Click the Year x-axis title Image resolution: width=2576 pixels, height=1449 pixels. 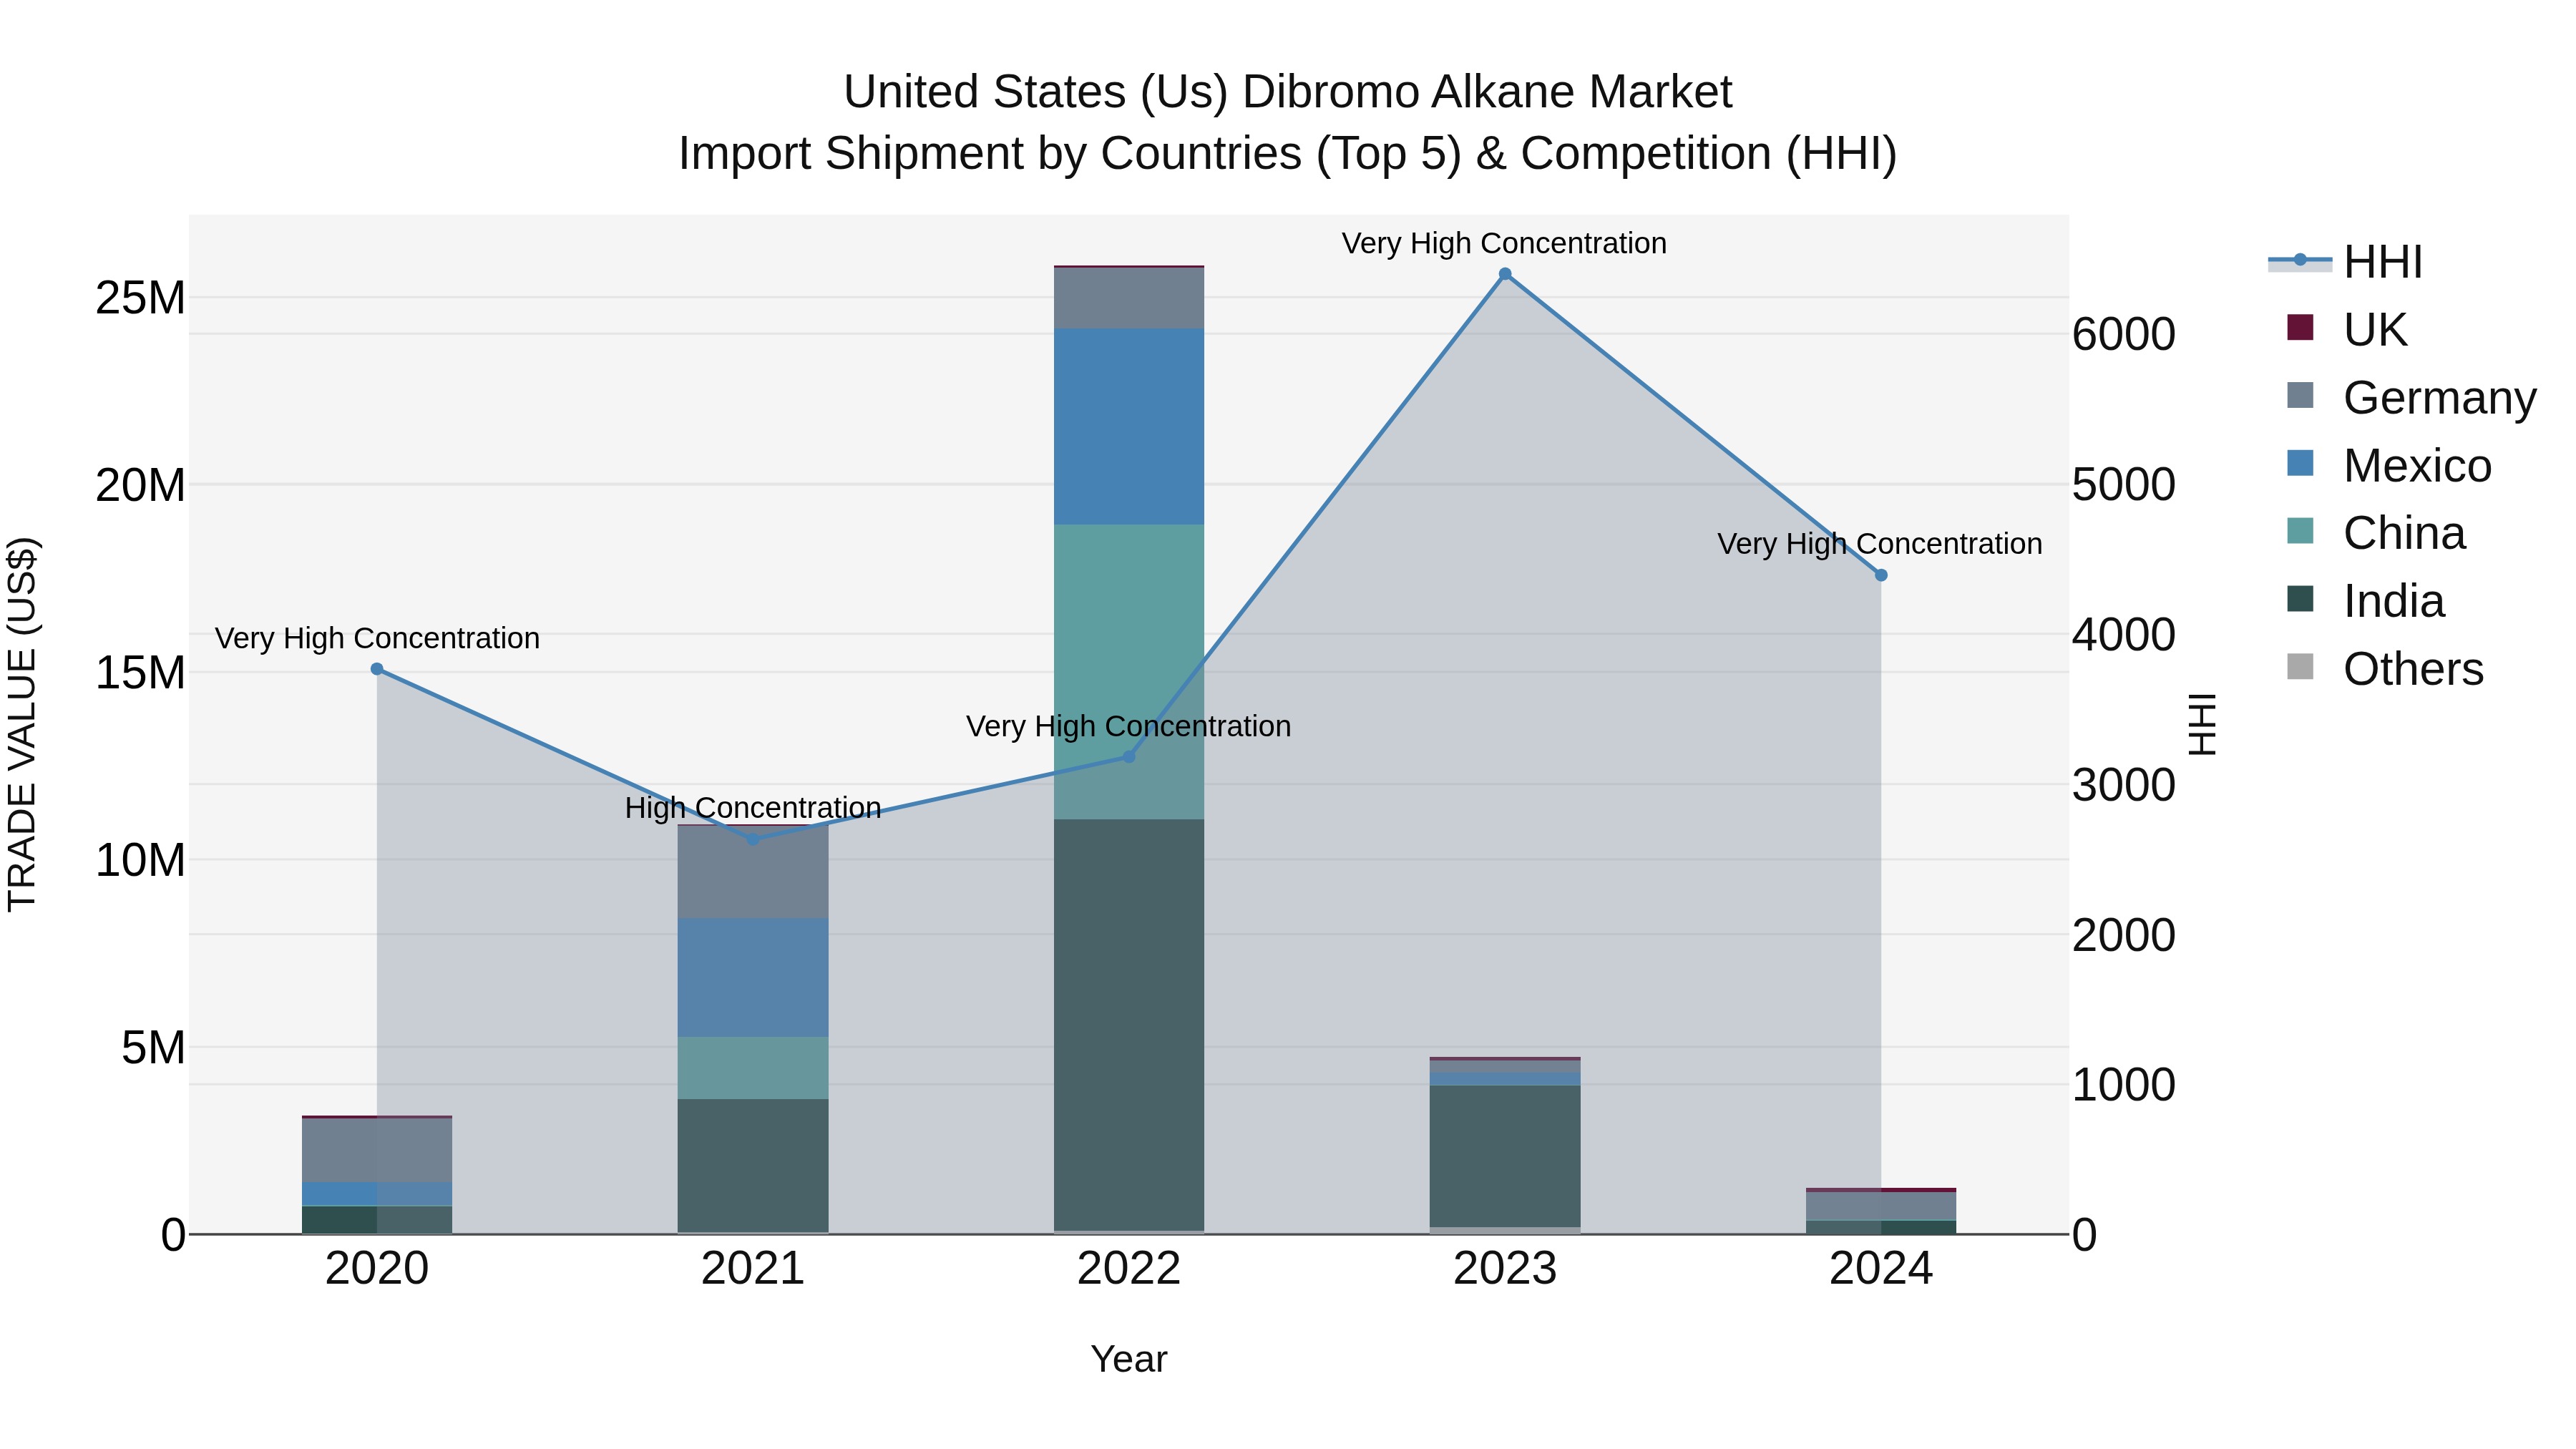1129,1359
